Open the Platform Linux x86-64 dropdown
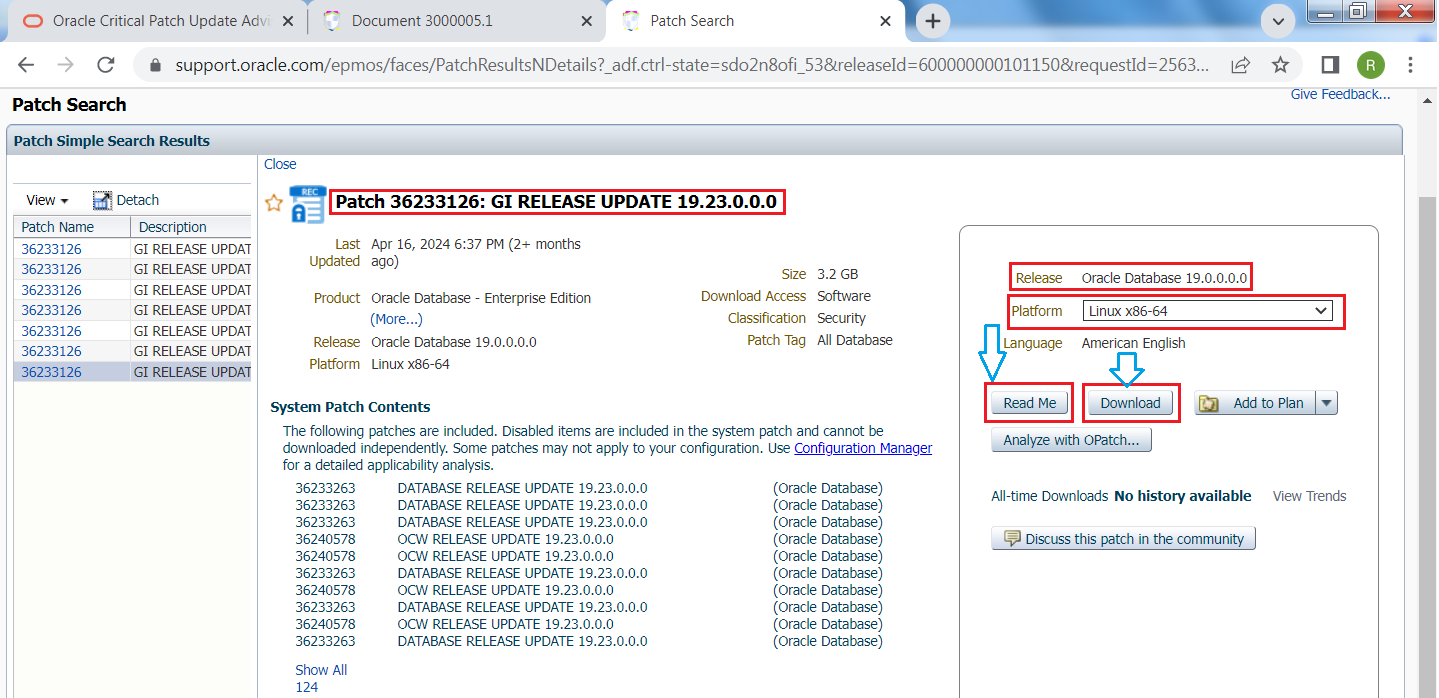Screen dimensions: 1439x698 tap(1208, 311)
